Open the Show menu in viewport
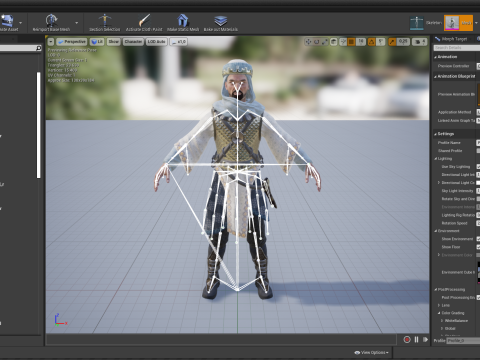The height and width of the screenshot is (360, 480). [114, 42]
